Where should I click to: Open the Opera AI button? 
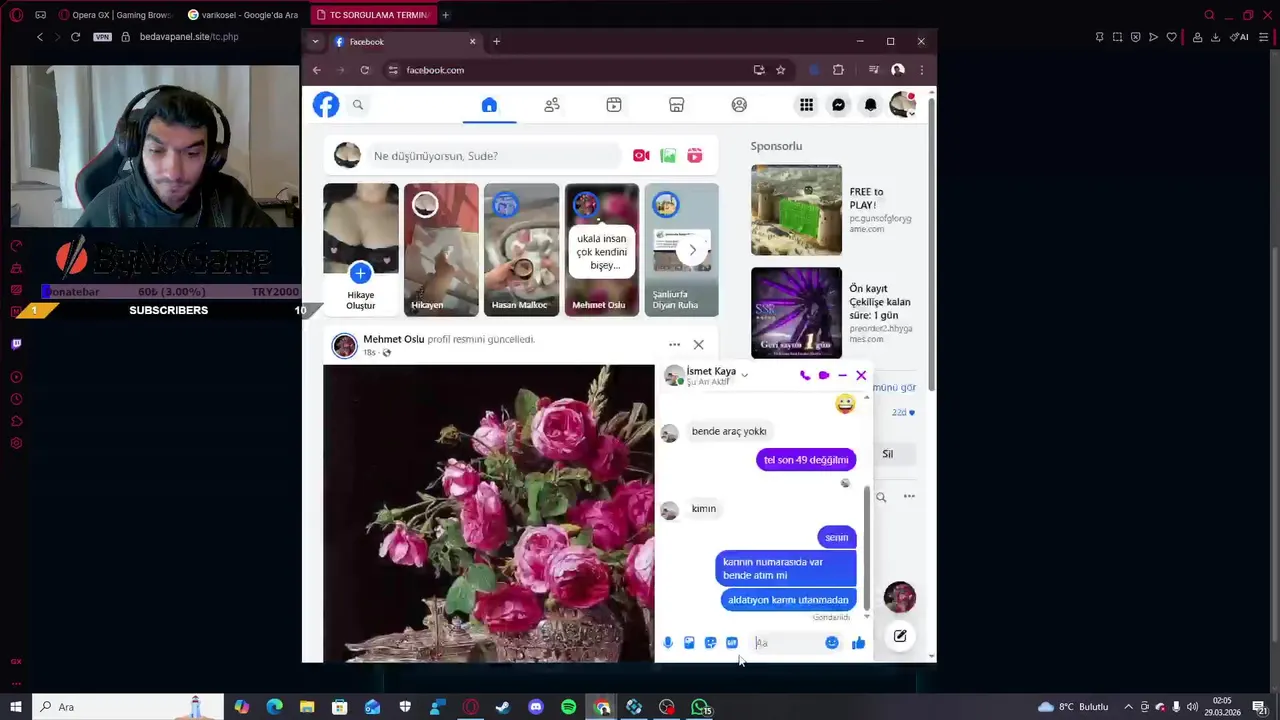[x=1239, y=37]
